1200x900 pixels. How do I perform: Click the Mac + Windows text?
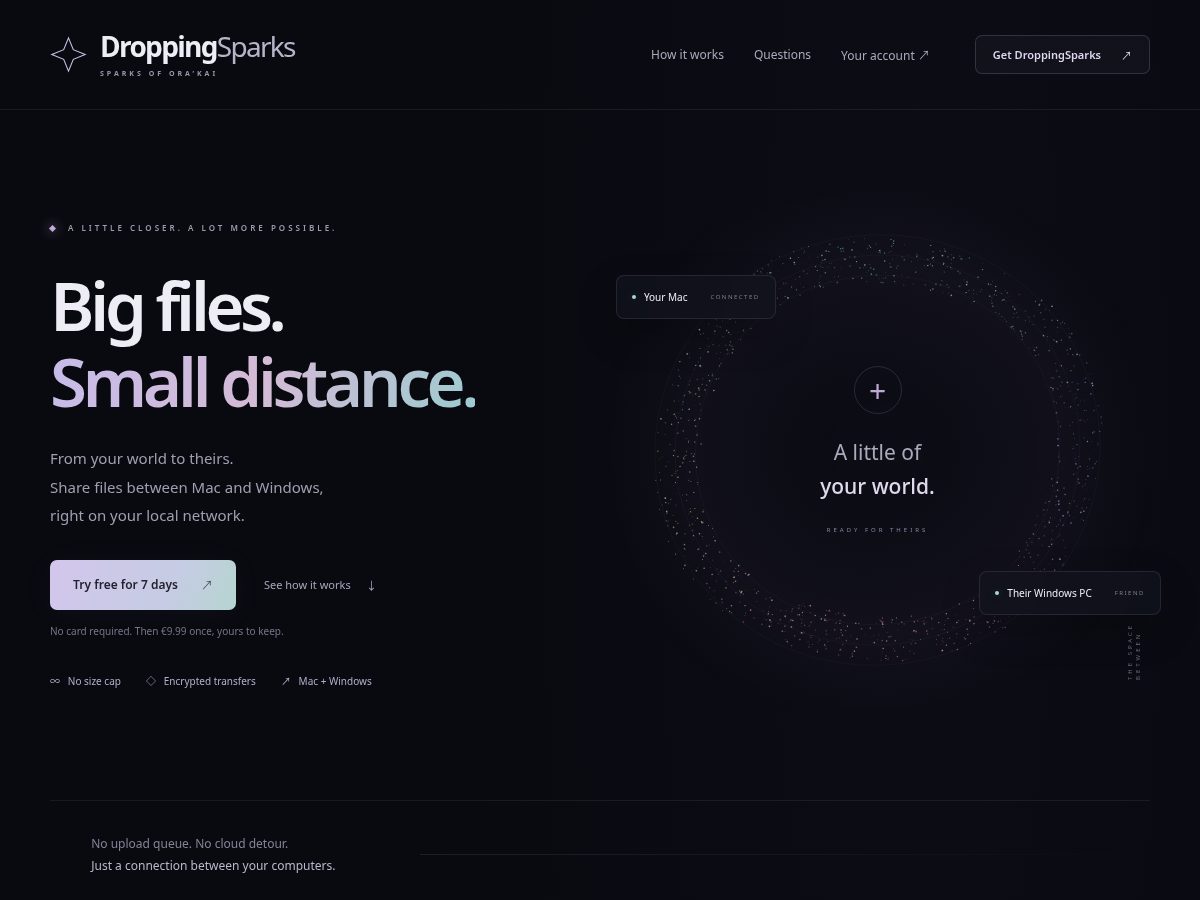click(335, 681)
